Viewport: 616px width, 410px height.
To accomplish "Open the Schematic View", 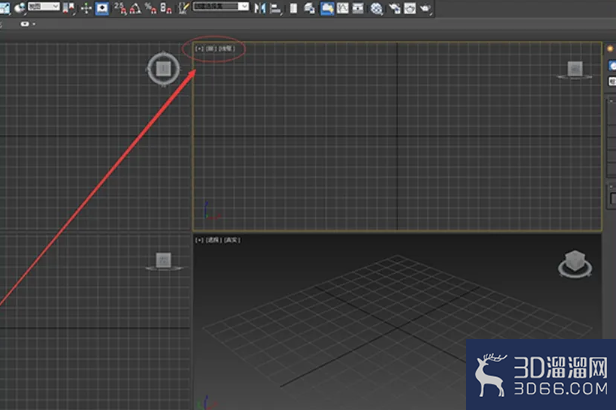I will [x=358, y=8].
